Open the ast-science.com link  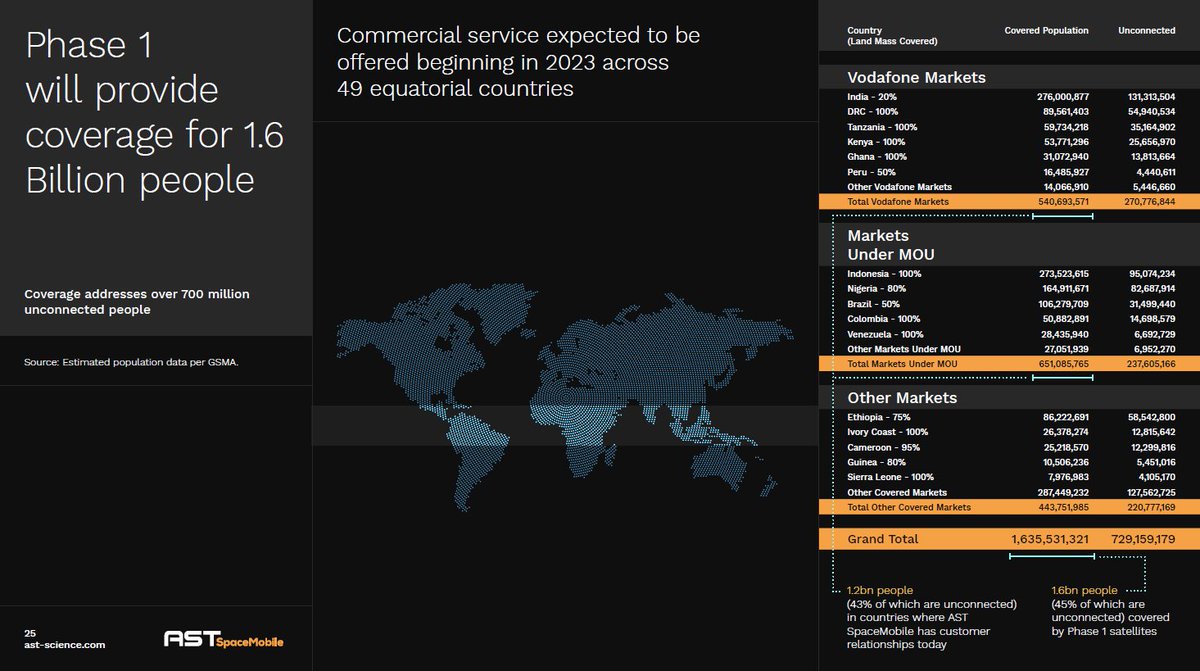tap(65, 646)
